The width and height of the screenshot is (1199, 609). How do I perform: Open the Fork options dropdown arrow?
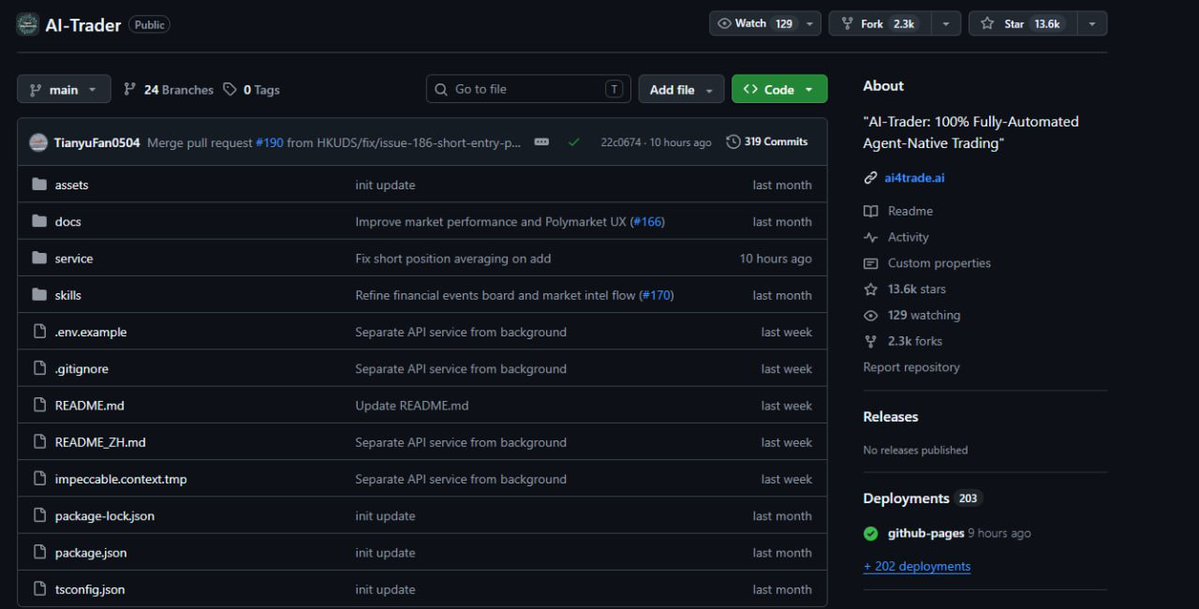click(946, 24)
